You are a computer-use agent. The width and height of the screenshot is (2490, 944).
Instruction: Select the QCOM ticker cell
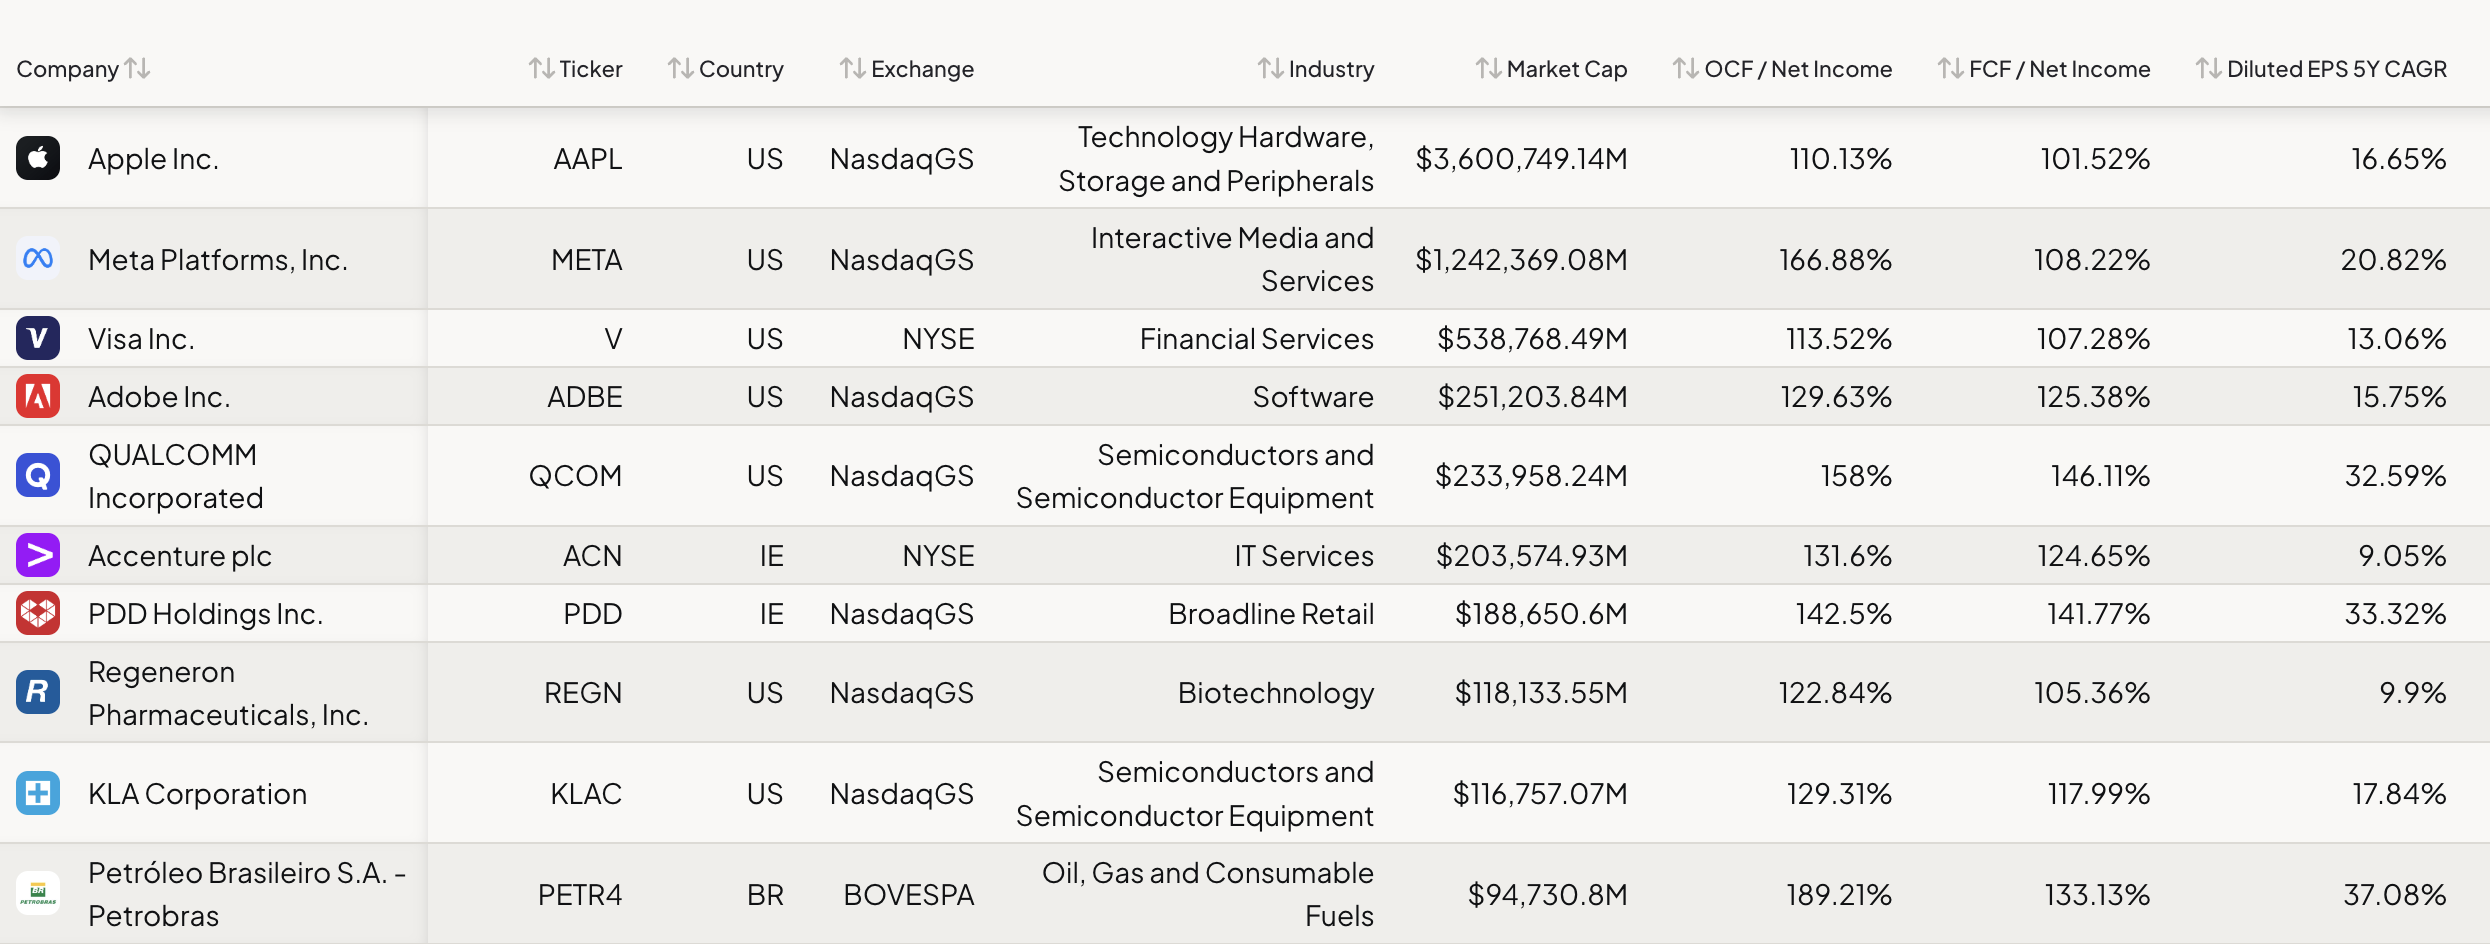click(576, 476)
